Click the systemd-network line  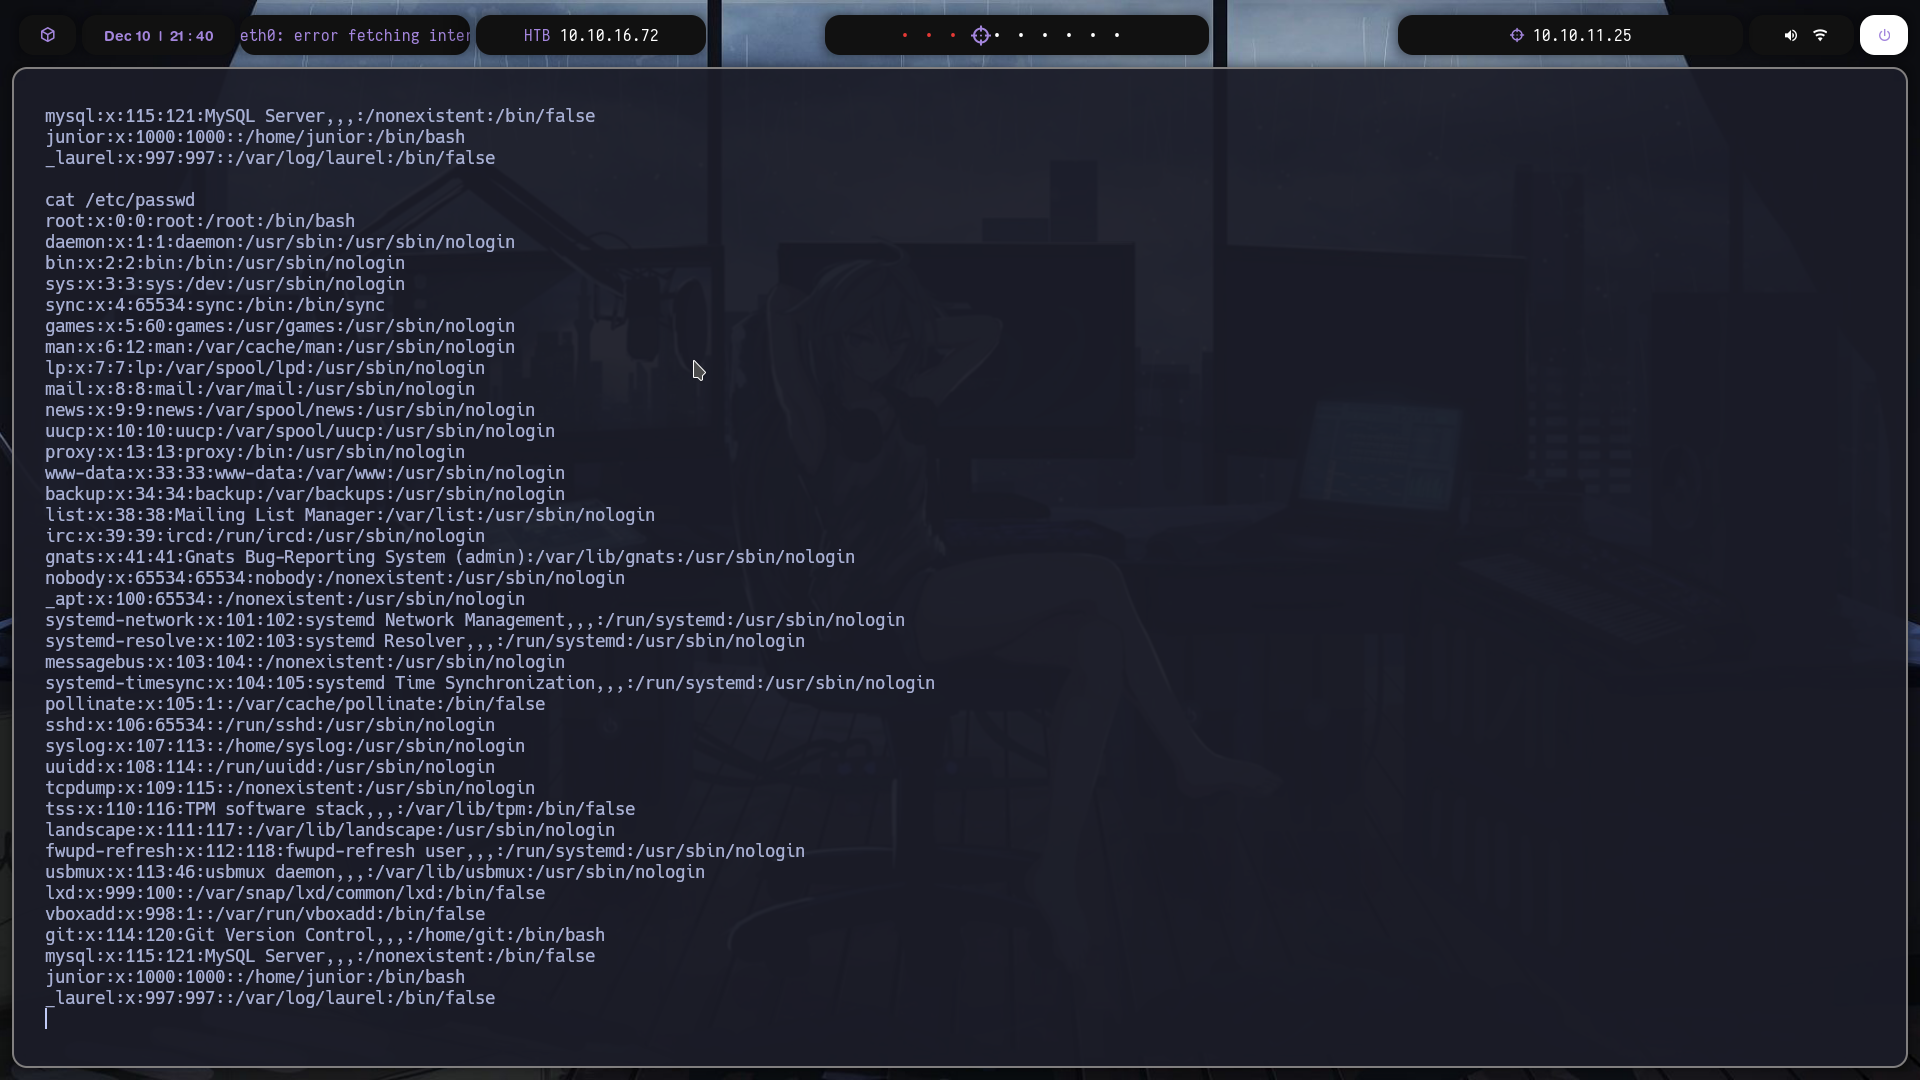click(x=475, y=620)
